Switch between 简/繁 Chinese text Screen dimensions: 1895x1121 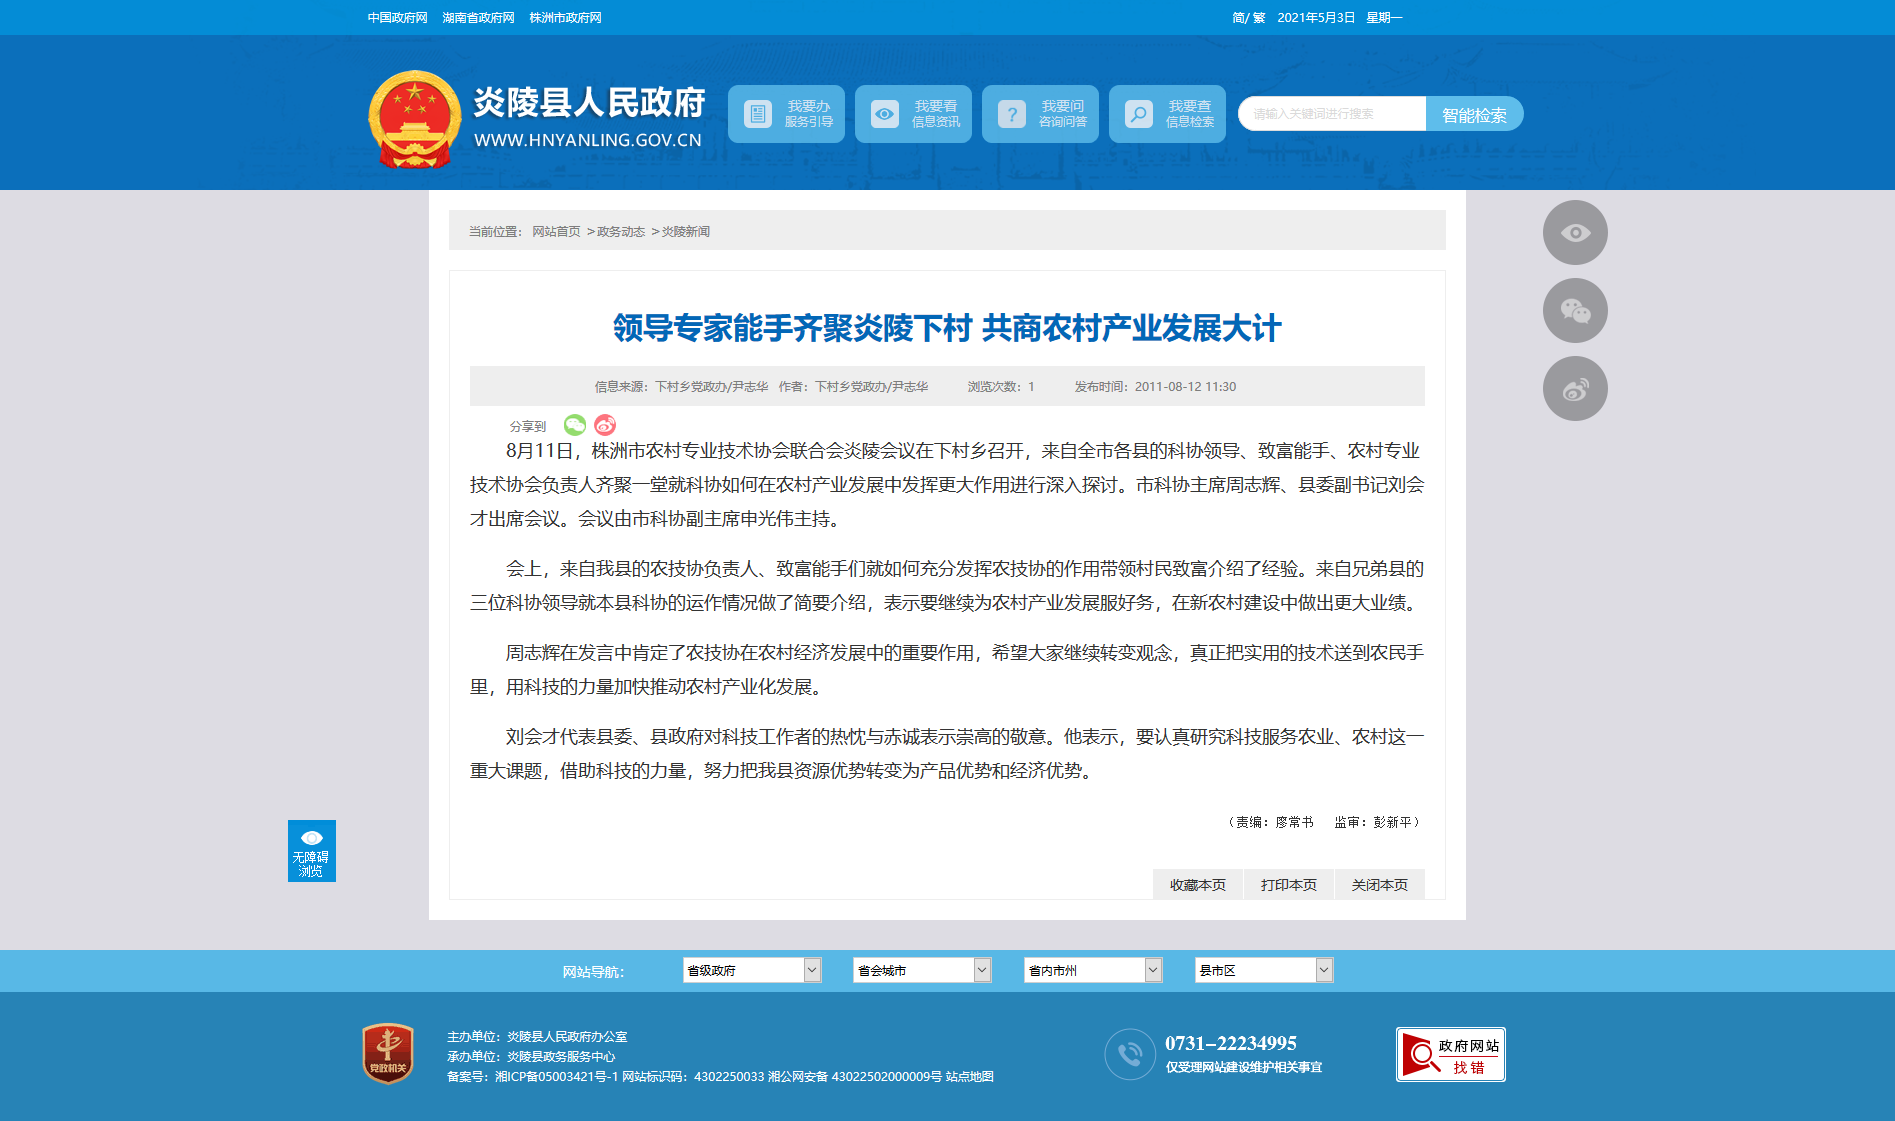[x=1248, y=18]
